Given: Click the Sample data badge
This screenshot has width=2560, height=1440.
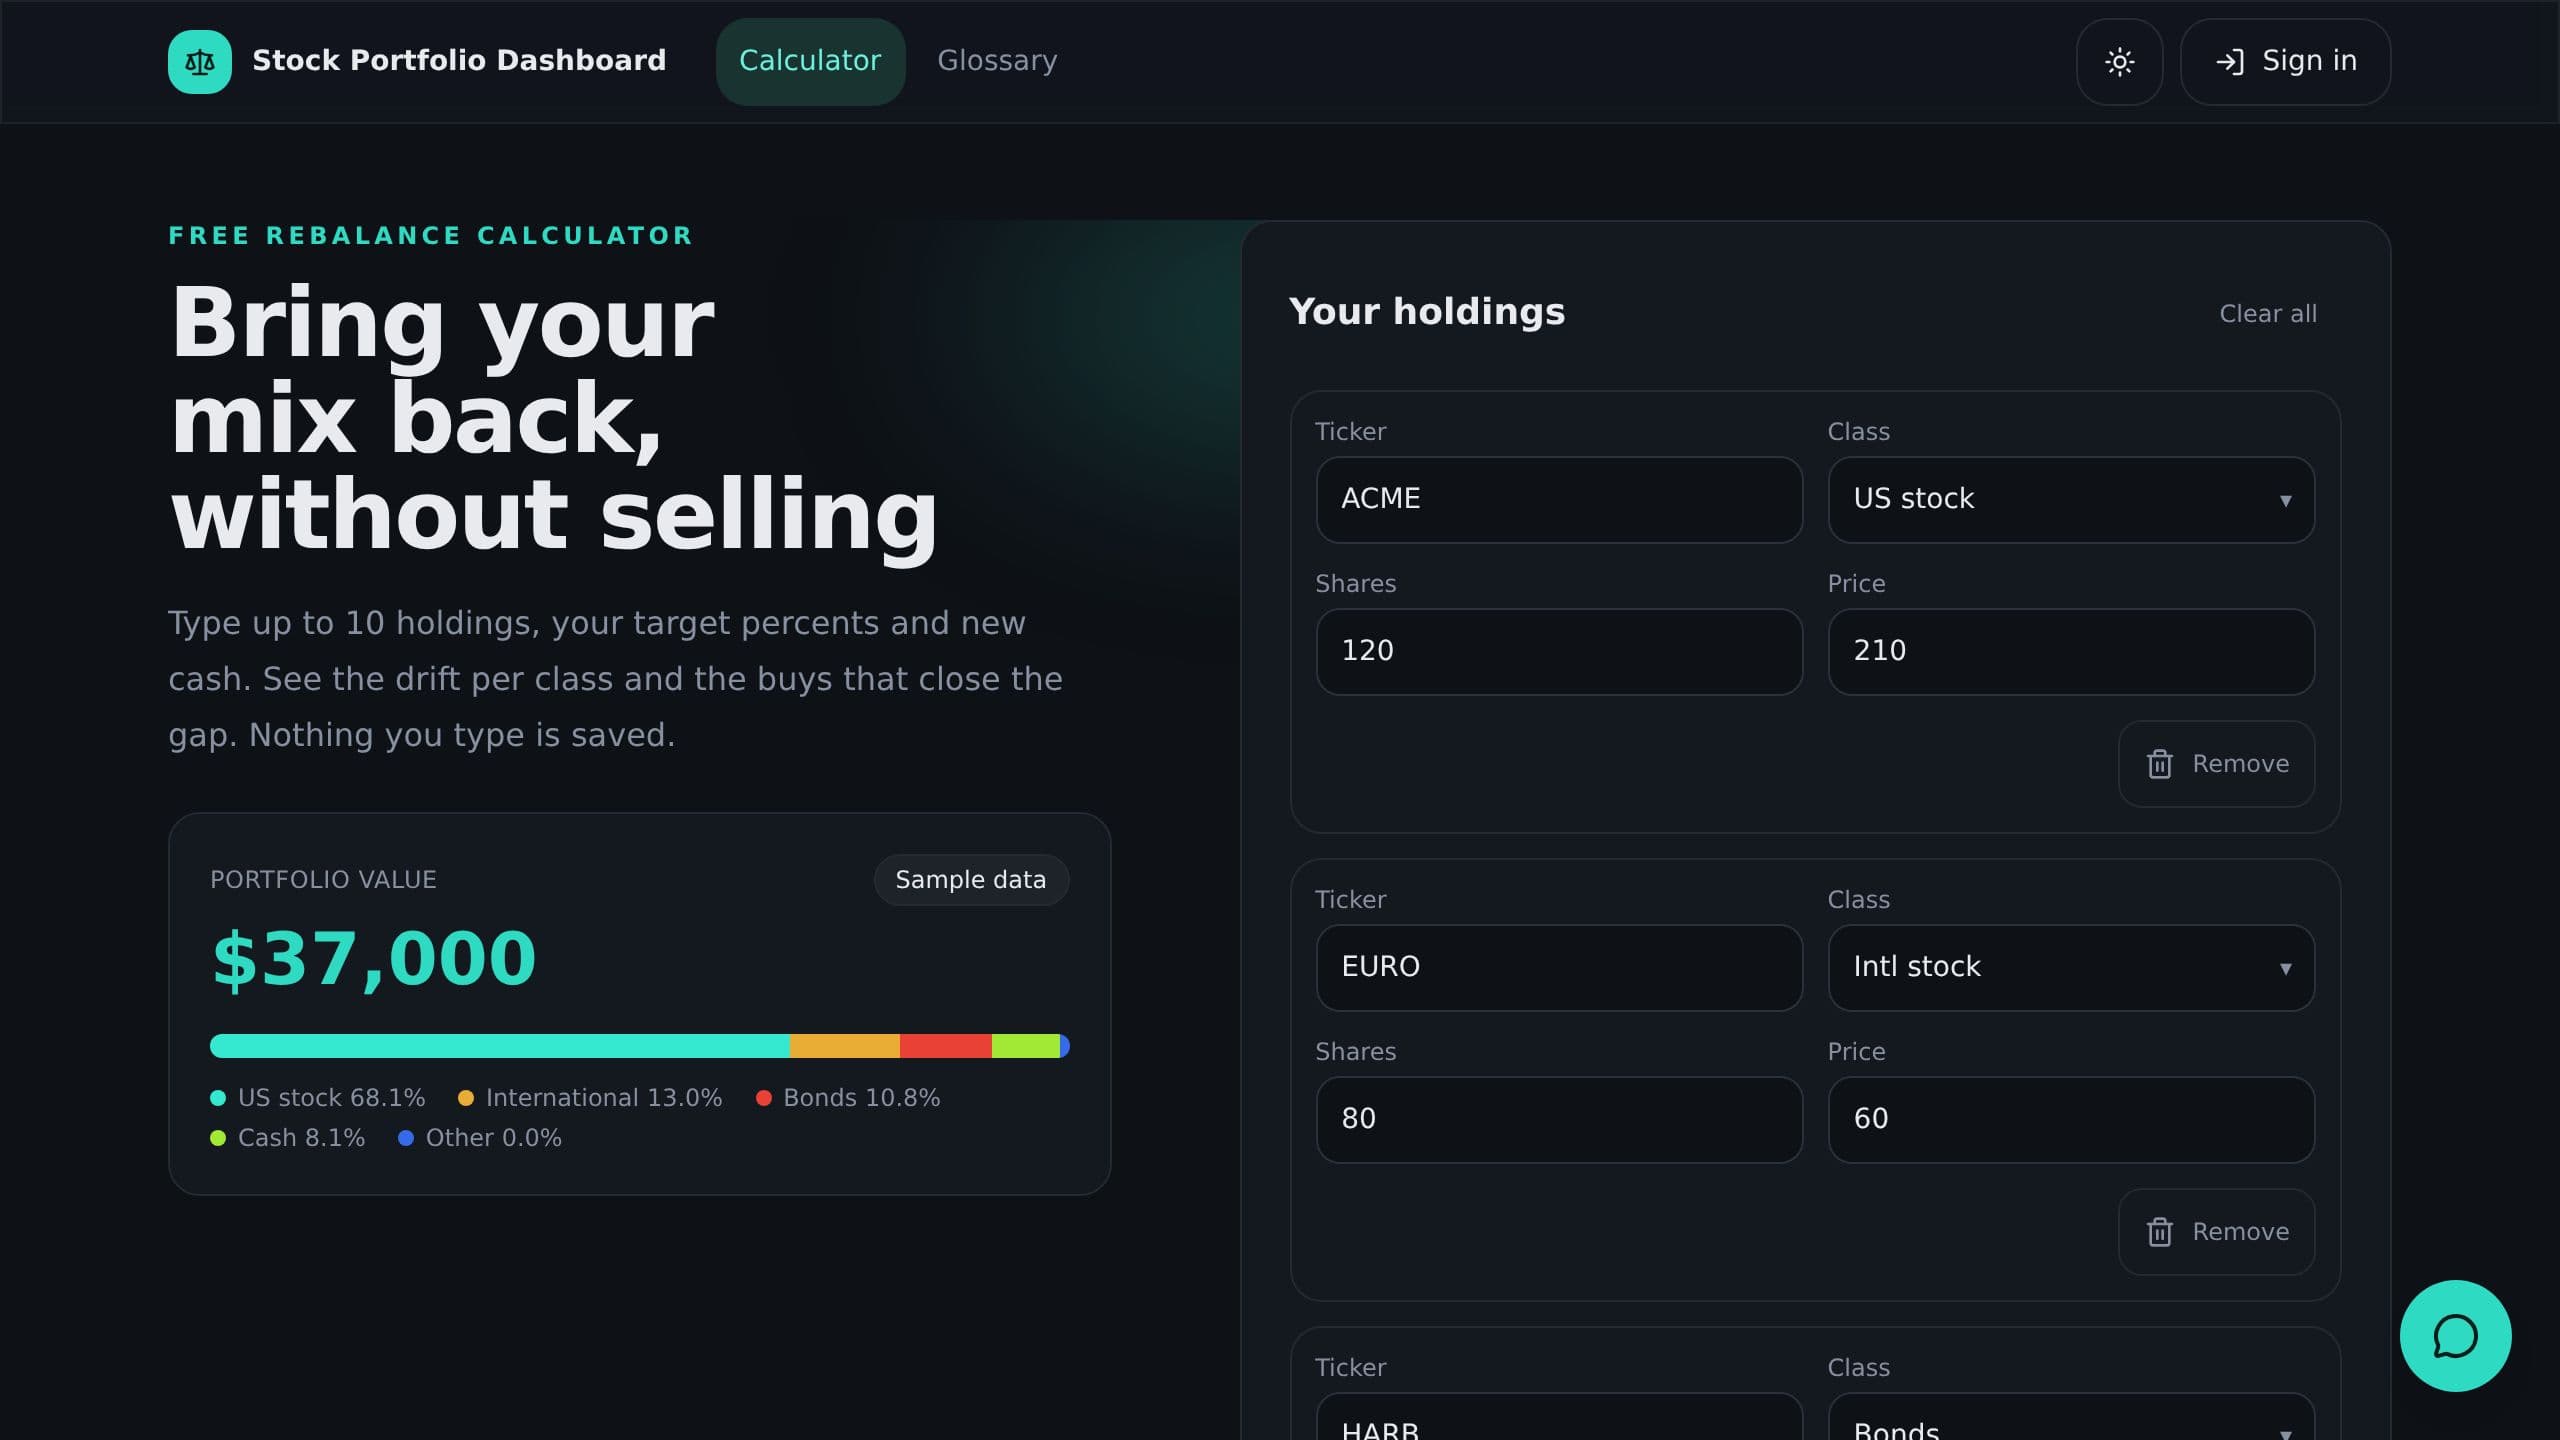Looking at the screenshot, I should (971, 880).
